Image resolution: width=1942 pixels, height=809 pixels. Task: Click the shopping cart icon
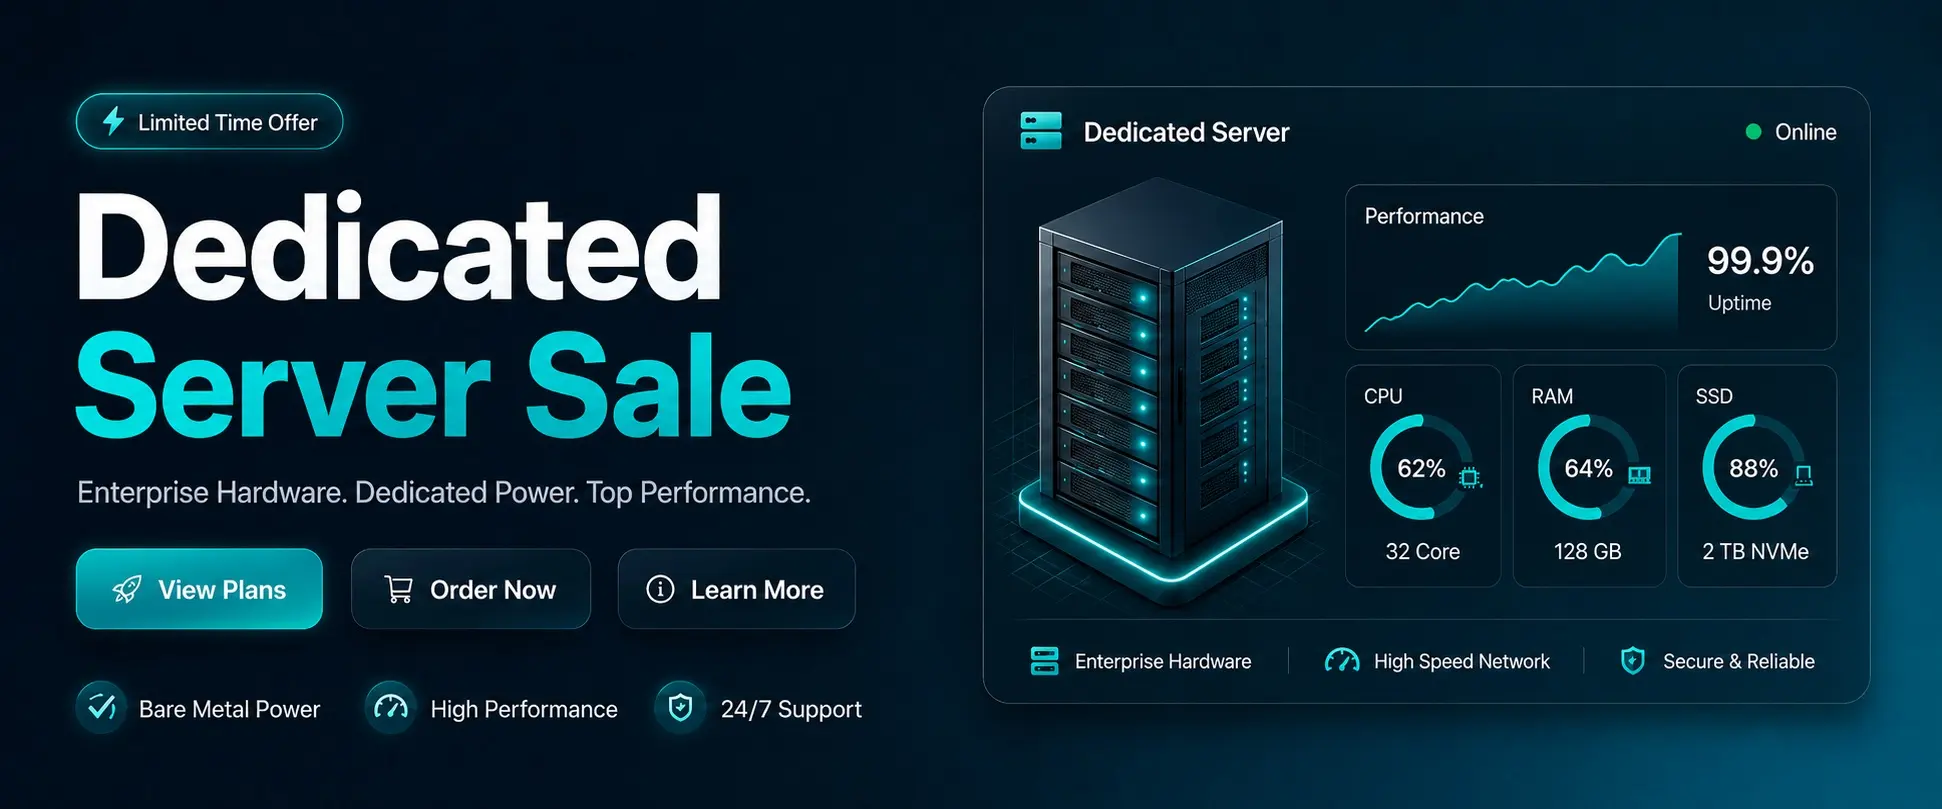tap(398, 589)
